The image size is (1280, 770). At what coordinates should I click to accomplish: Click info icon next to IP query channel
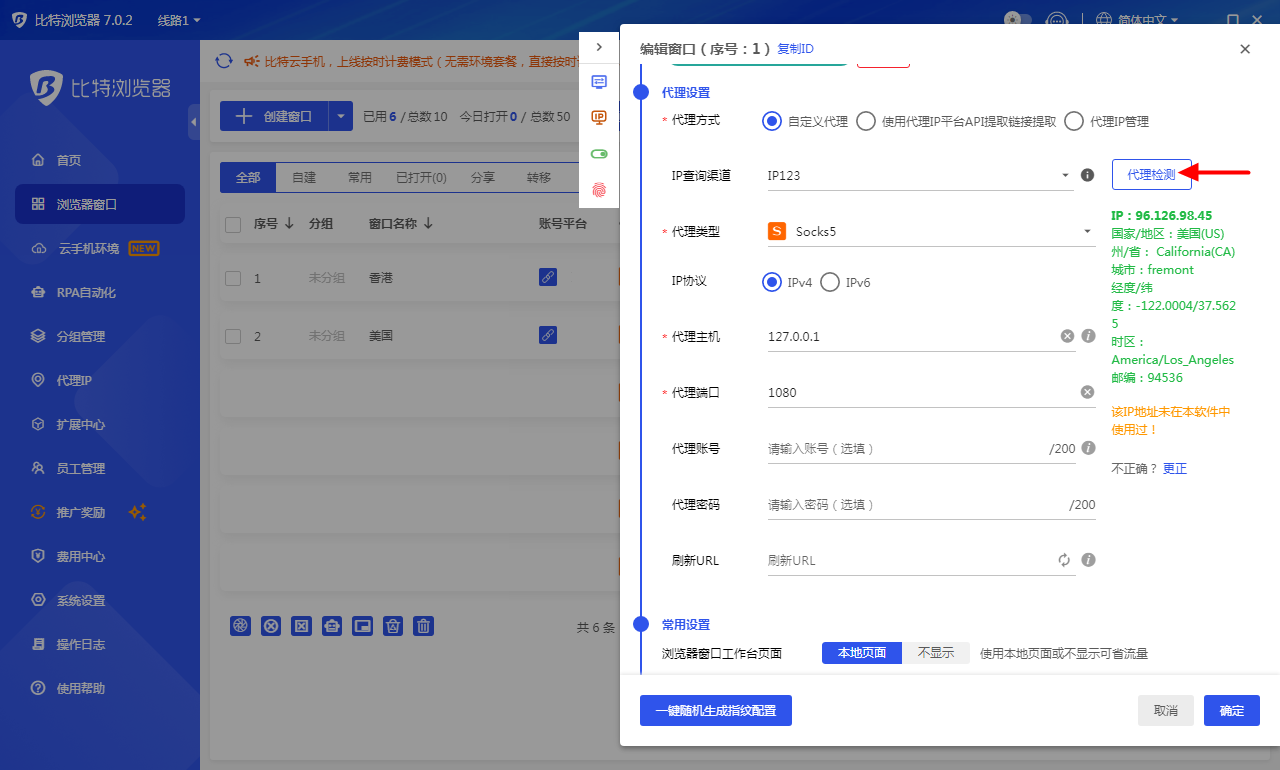[1087, 175]
